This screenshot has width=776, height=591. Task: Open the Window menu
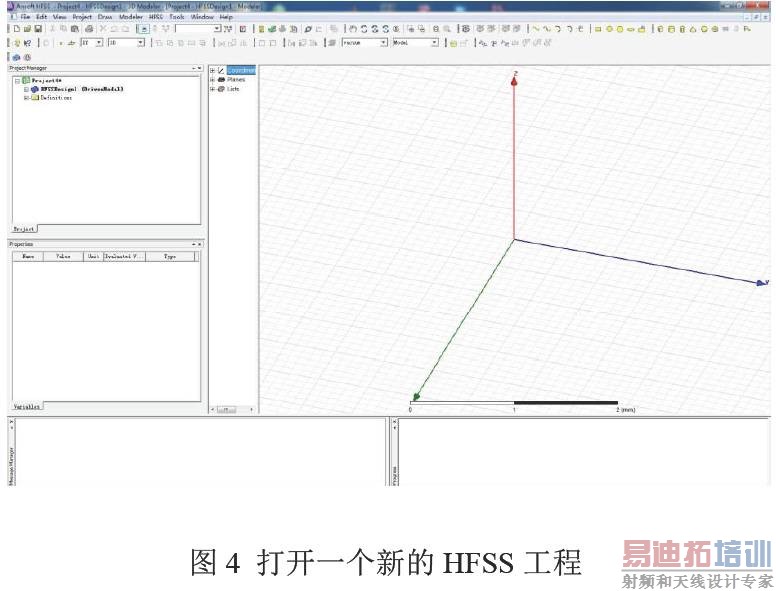coord(202,17)
